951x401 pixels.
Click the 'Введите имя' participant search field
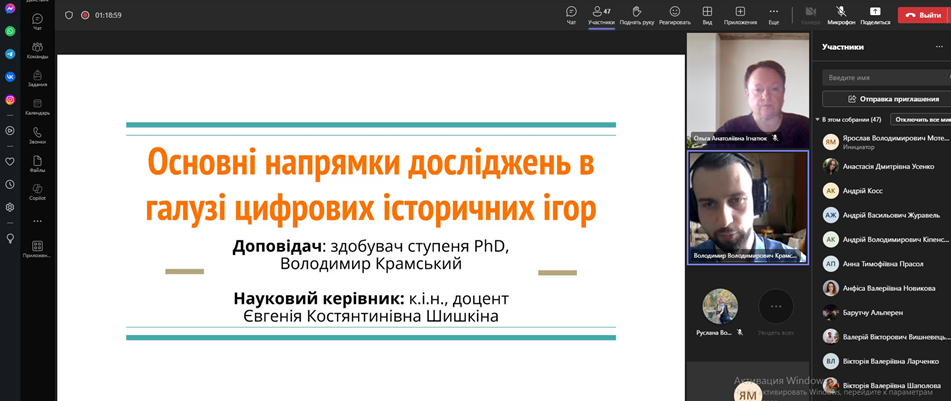tap(886, 77)
